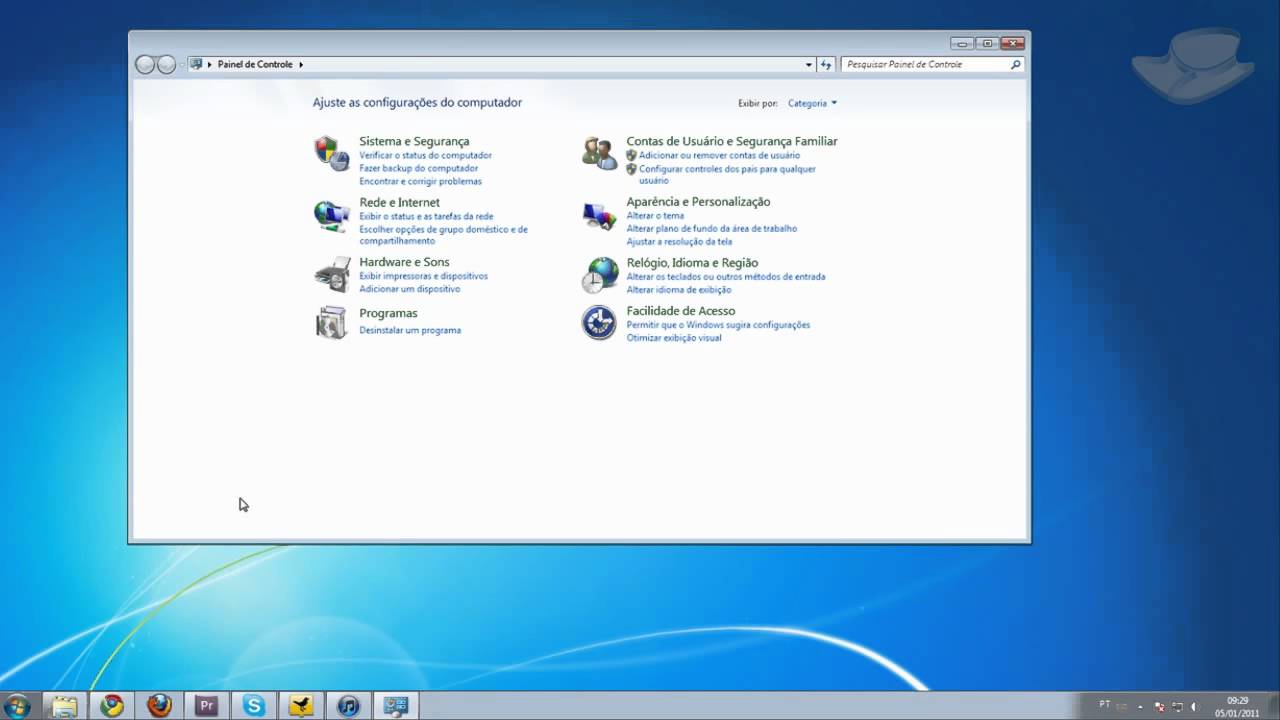Viewport: 1280px width, 720px height.
Task: Expand the address bar history dropdown
Action: [809, 64]
